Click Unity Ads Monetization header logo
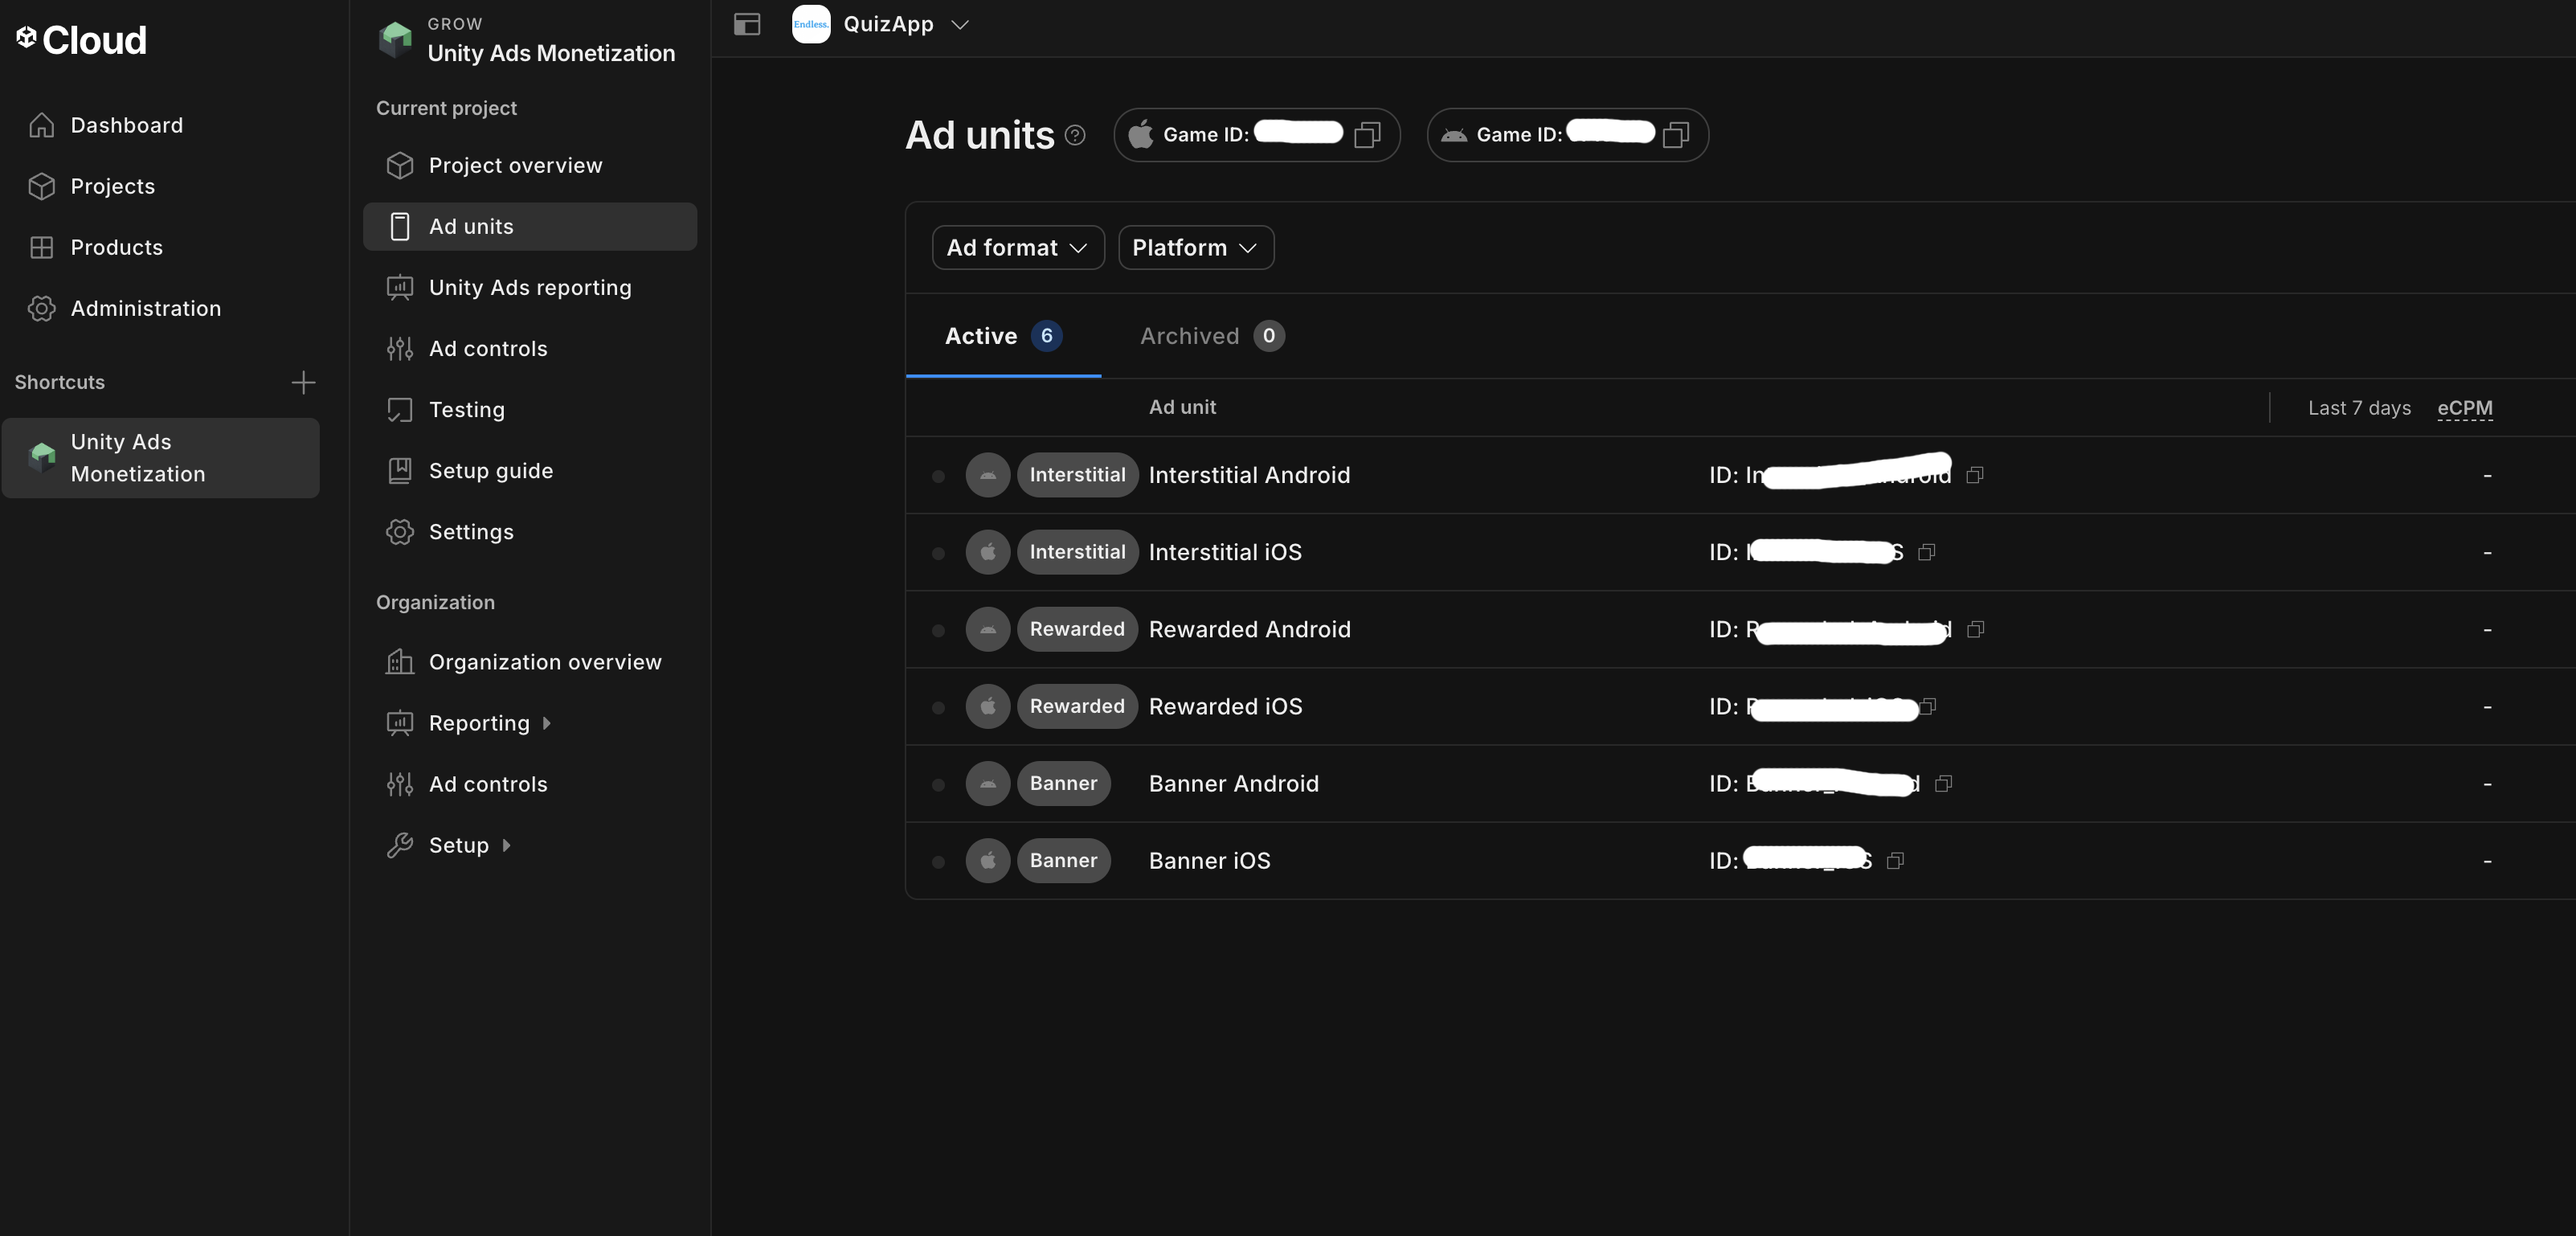This screenshot has width=2576, height=1236. pyautogui.click(x=396, y=39)
